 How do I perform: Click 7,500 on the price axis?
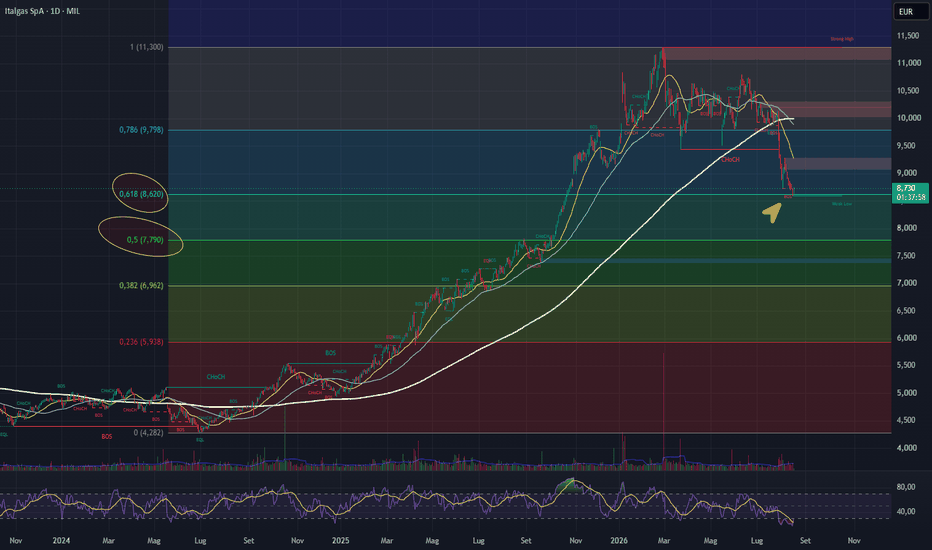tap(906, 256)
